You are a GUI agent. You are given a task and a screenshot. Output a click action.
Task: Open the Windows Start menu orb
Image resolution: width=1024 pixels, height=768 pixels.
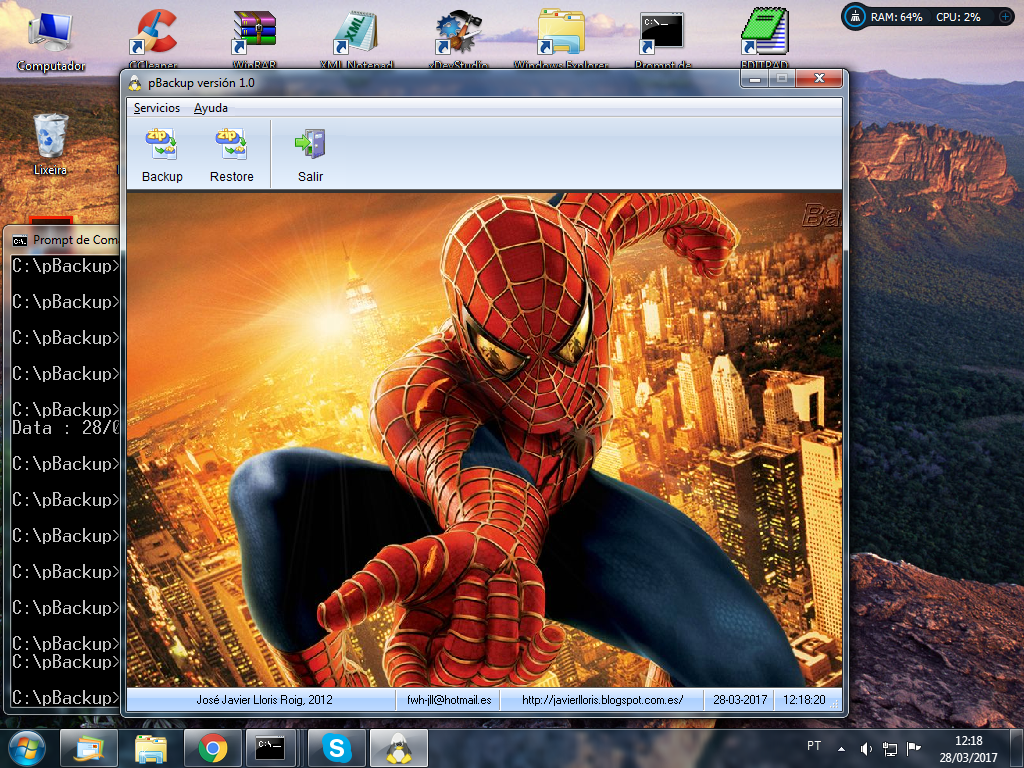tap(26, 747)
